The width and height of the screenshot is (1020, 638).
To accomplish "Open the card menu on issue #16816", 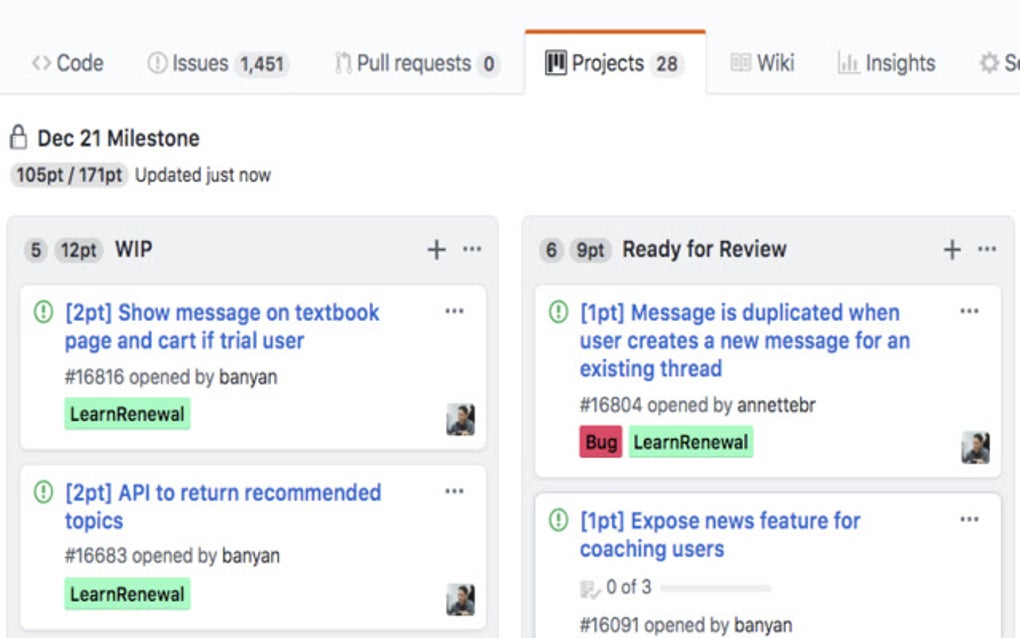I will 455,311.
